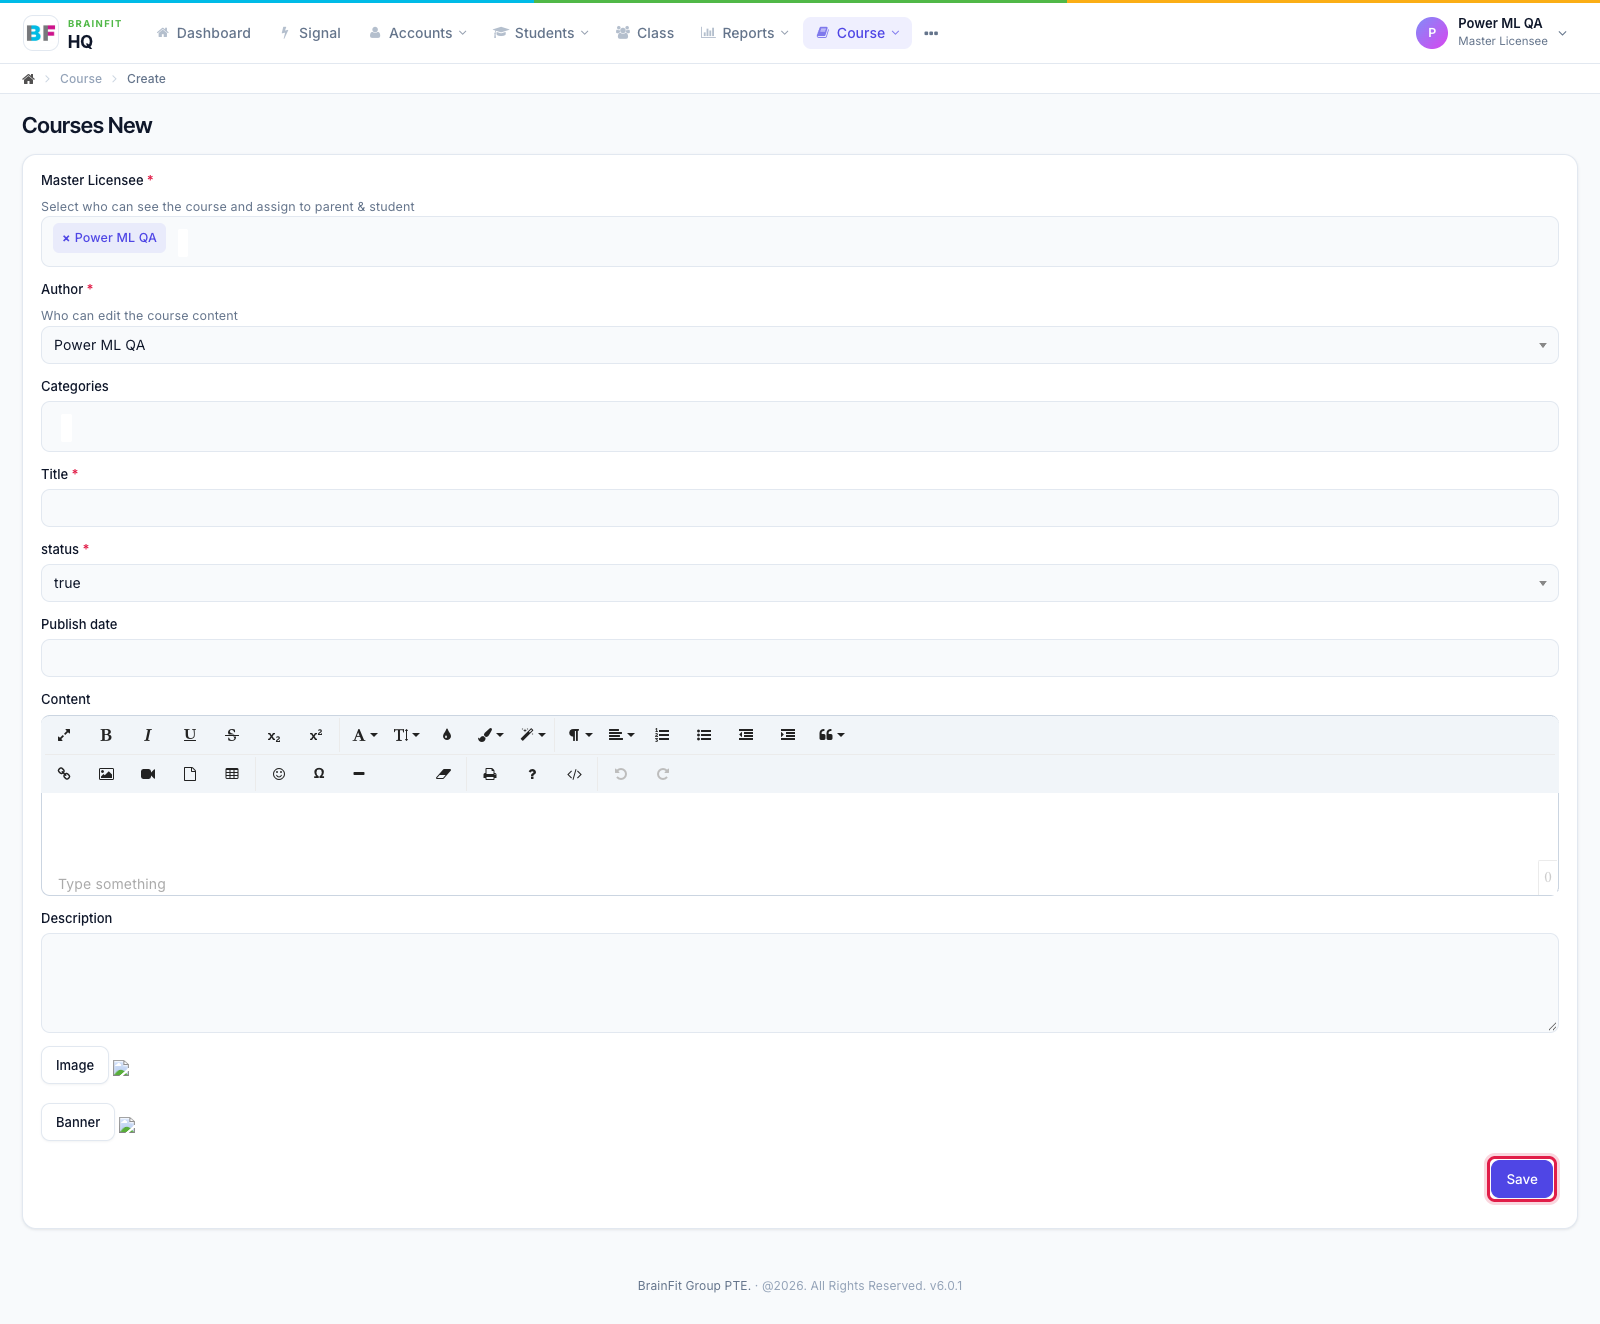
Task: Switch the editor to code view
Action: coord(574,774)
